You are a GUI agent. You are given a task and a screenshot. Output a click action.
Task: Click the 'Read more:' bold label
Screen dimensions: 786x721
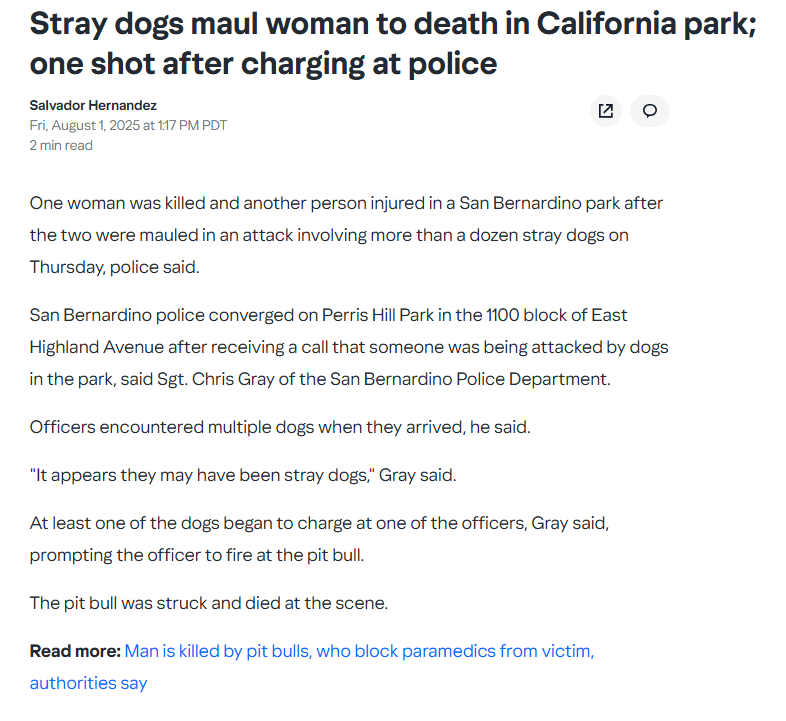point(75,651)
